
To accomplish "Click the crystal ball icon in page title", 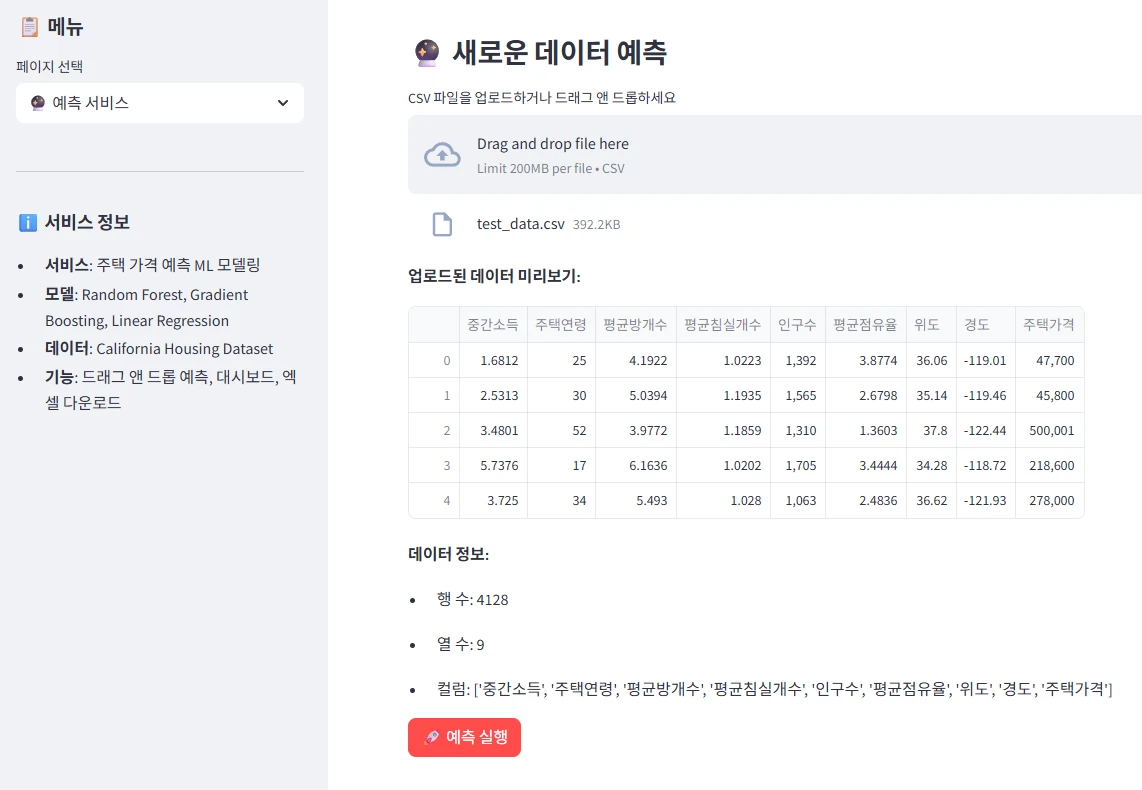I will pos(427,52).
